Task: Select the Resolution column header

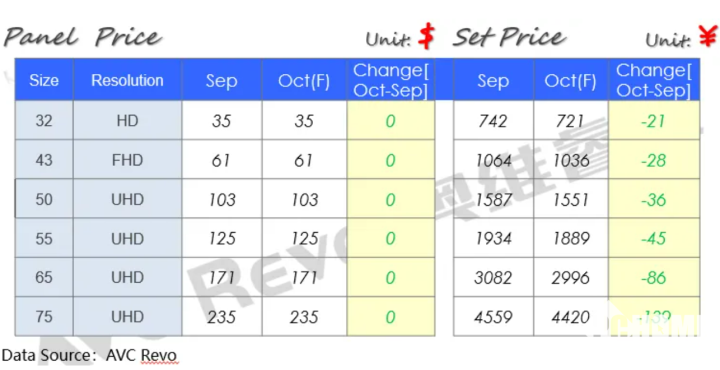Action: click(x=127, y=80)
